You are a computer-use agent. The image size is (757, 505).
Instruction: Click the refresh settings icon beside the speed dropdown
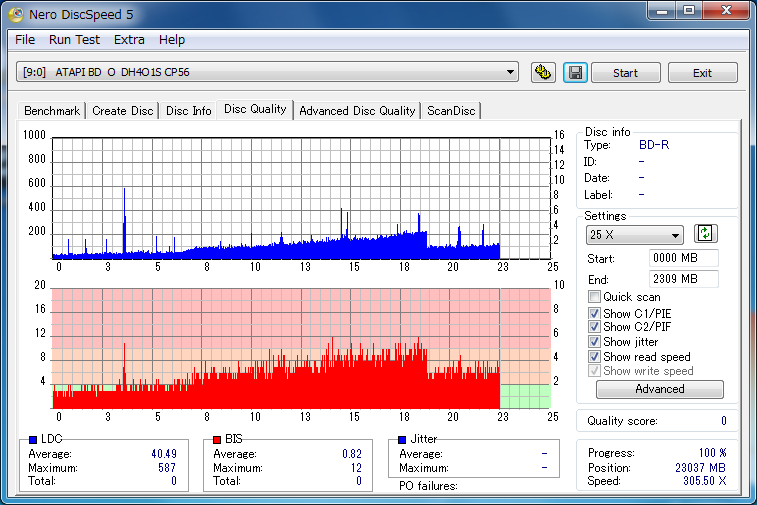click(705, 234)
